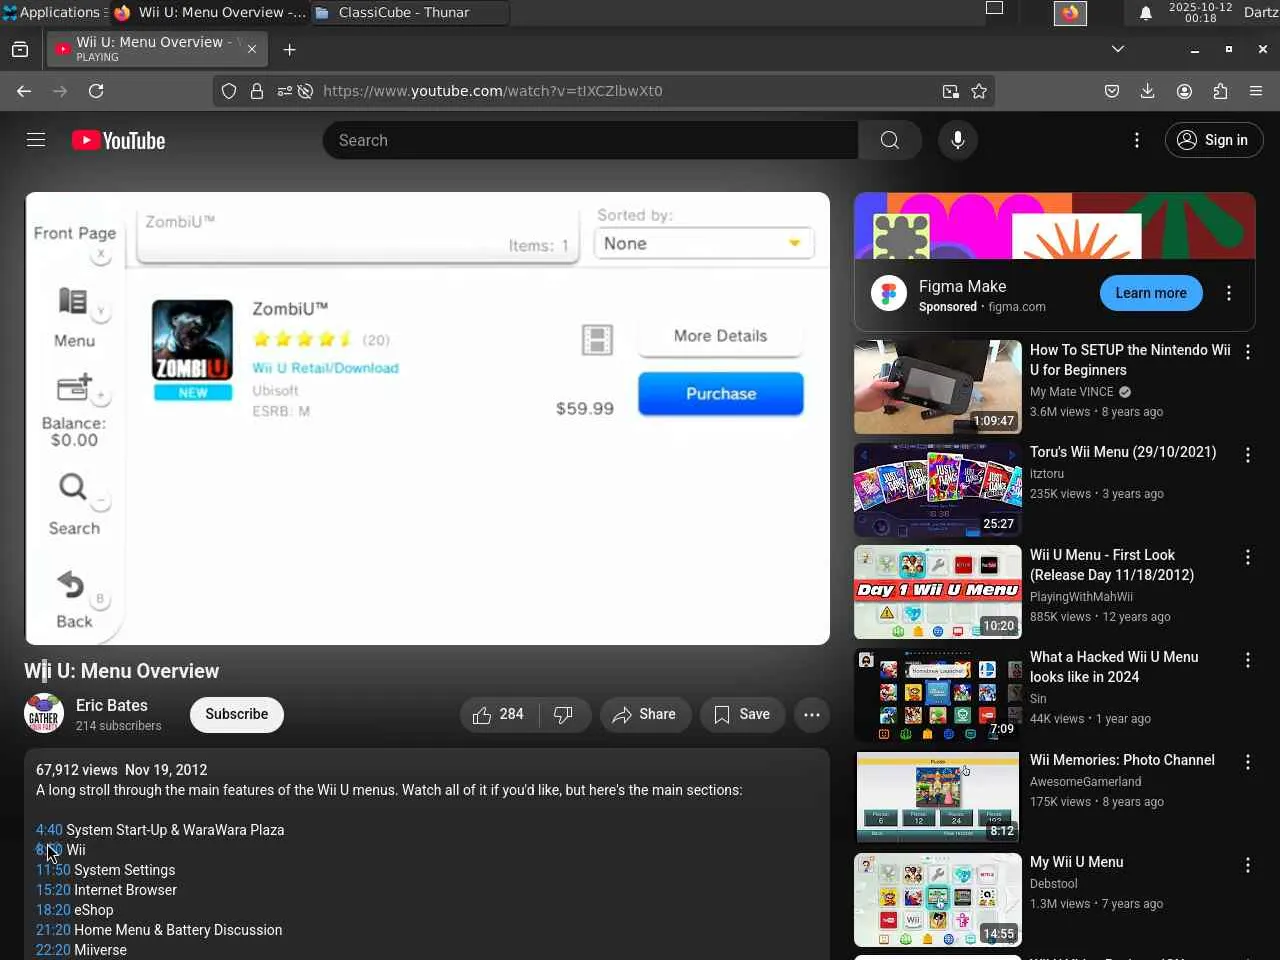The image size is (1280, 960).
Task: Open the My Mate VINCE channel name
Action: [1071, 392]
